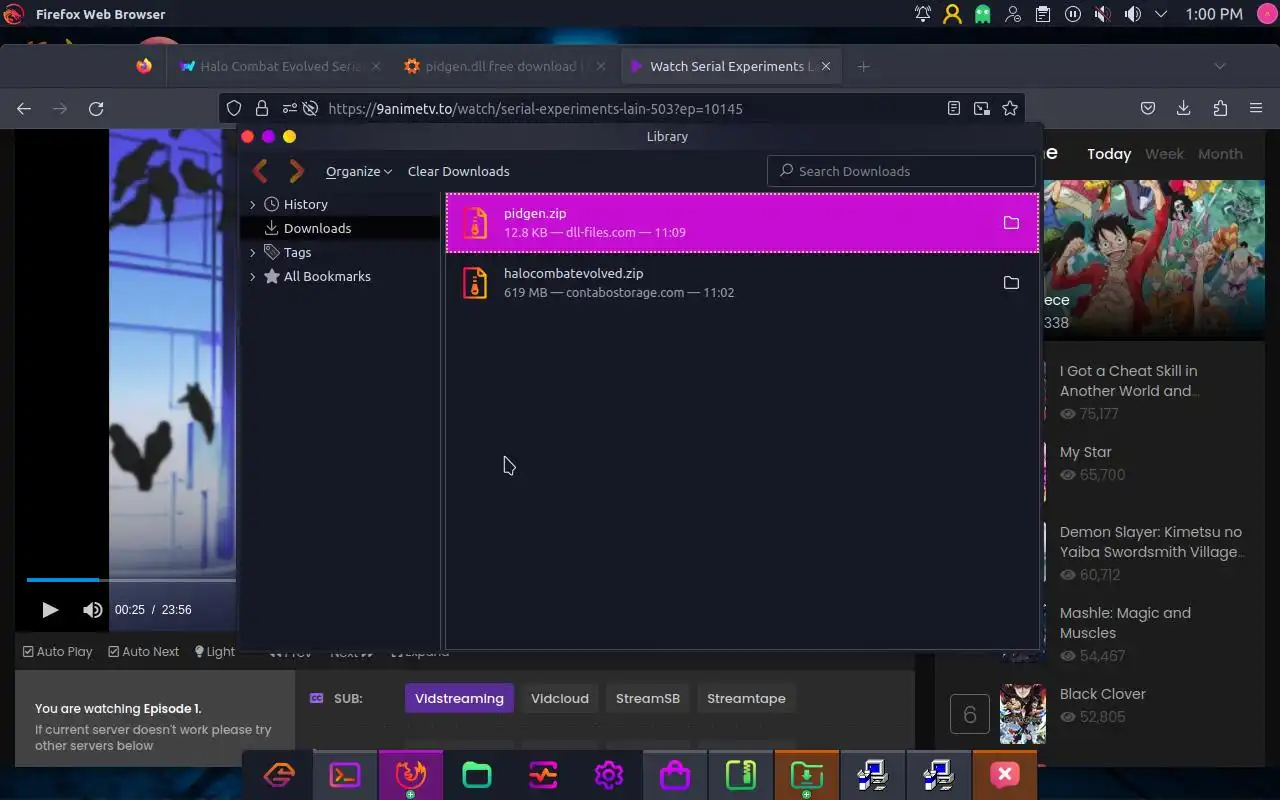Reload the current page
Image resolution: width=1280 pixels, height=800 pixels.
click(x=96, y=108)
